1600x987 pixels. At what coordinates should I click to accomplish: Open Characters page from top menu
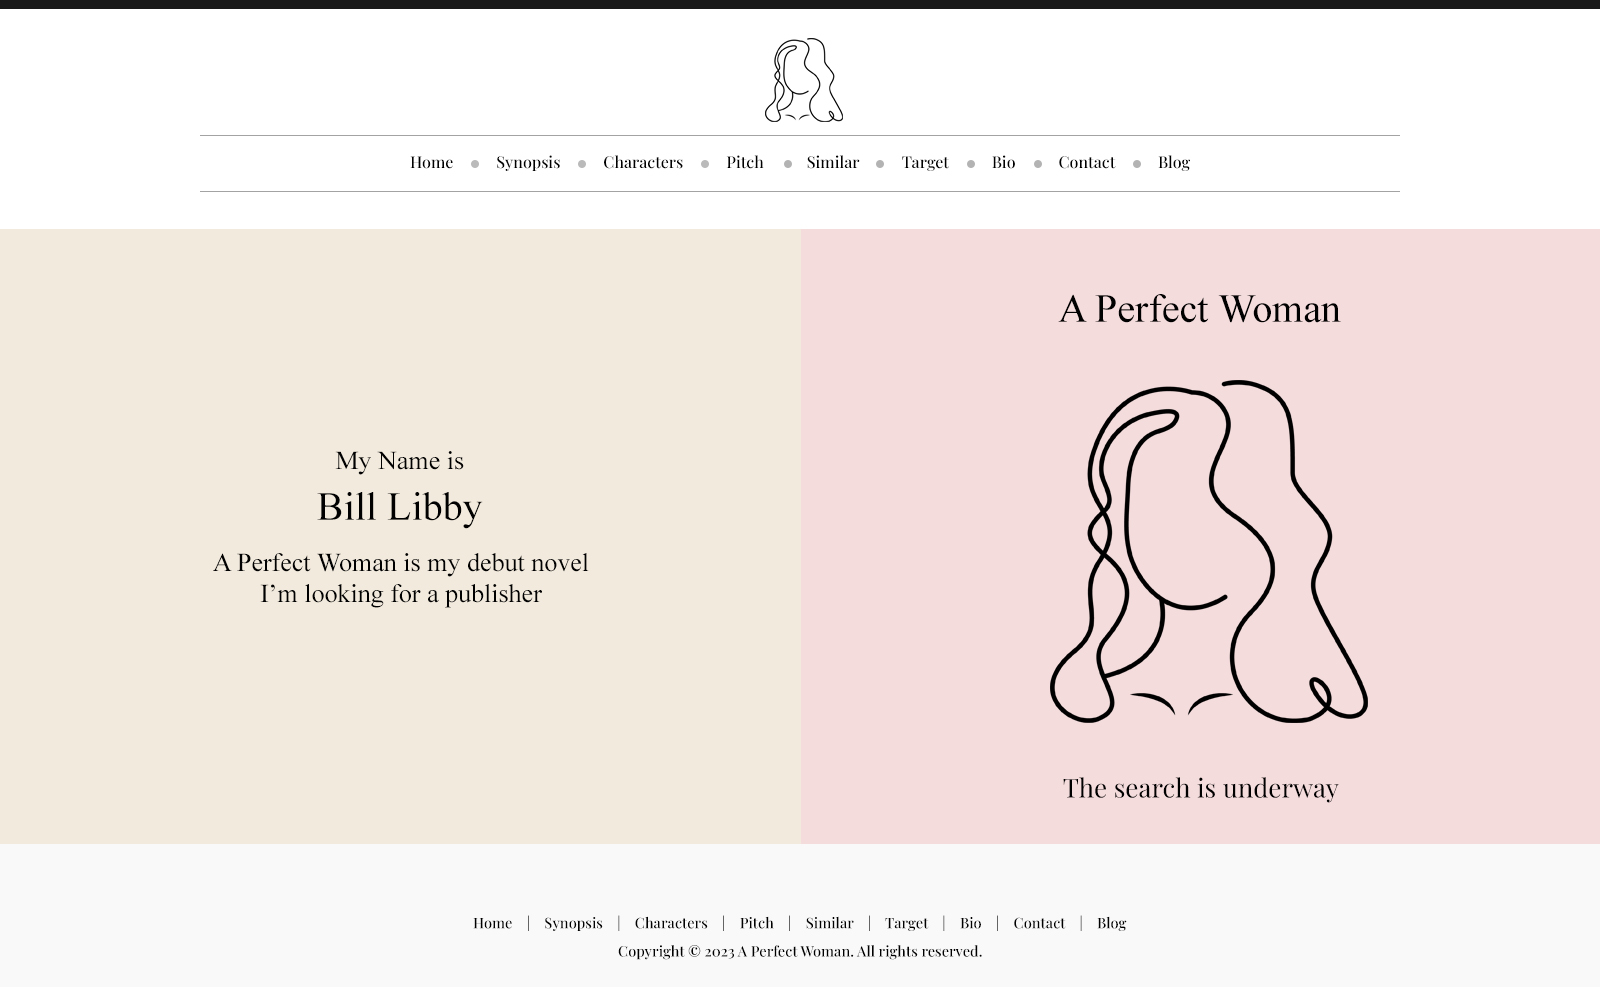(642, 162)
